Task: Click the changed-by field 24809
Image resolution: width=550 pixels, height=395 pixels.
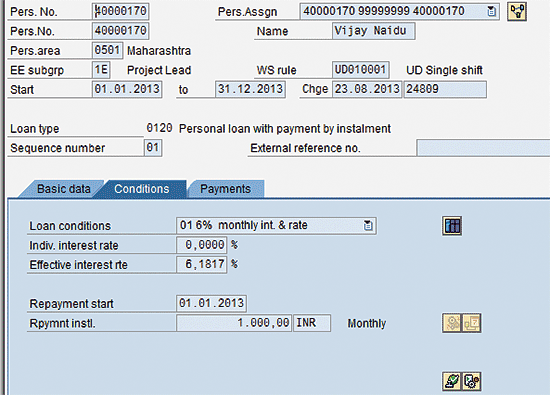Action: pyautogui.click(x=445, y=89)
